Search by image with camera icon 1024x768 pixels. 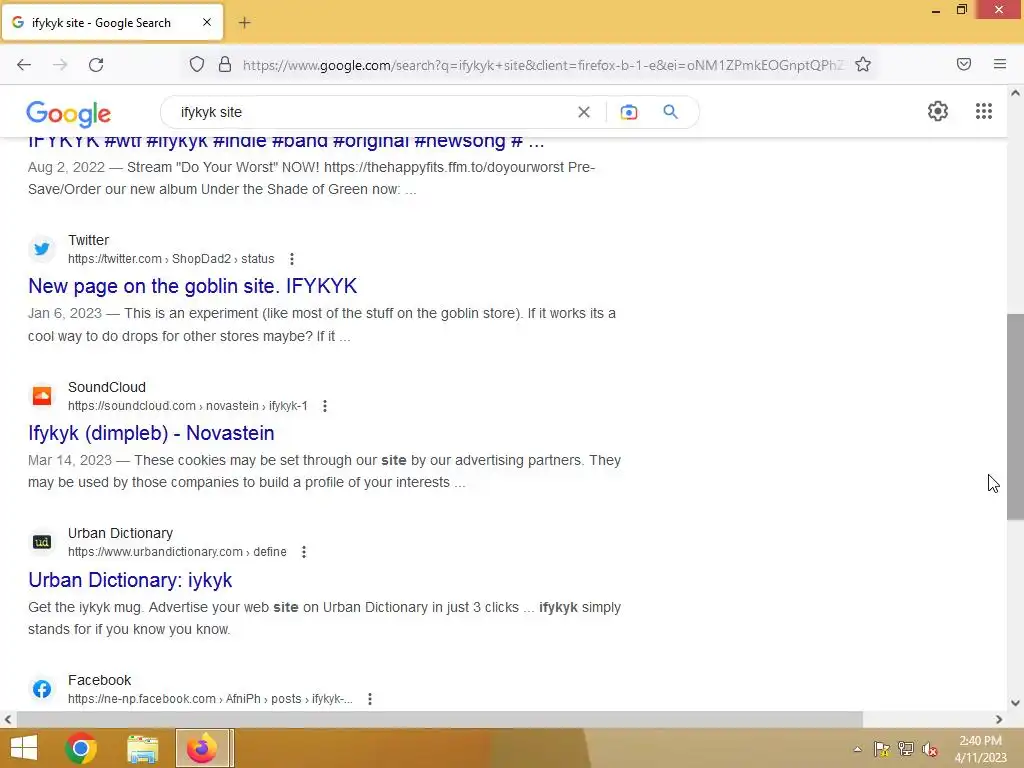628,112
